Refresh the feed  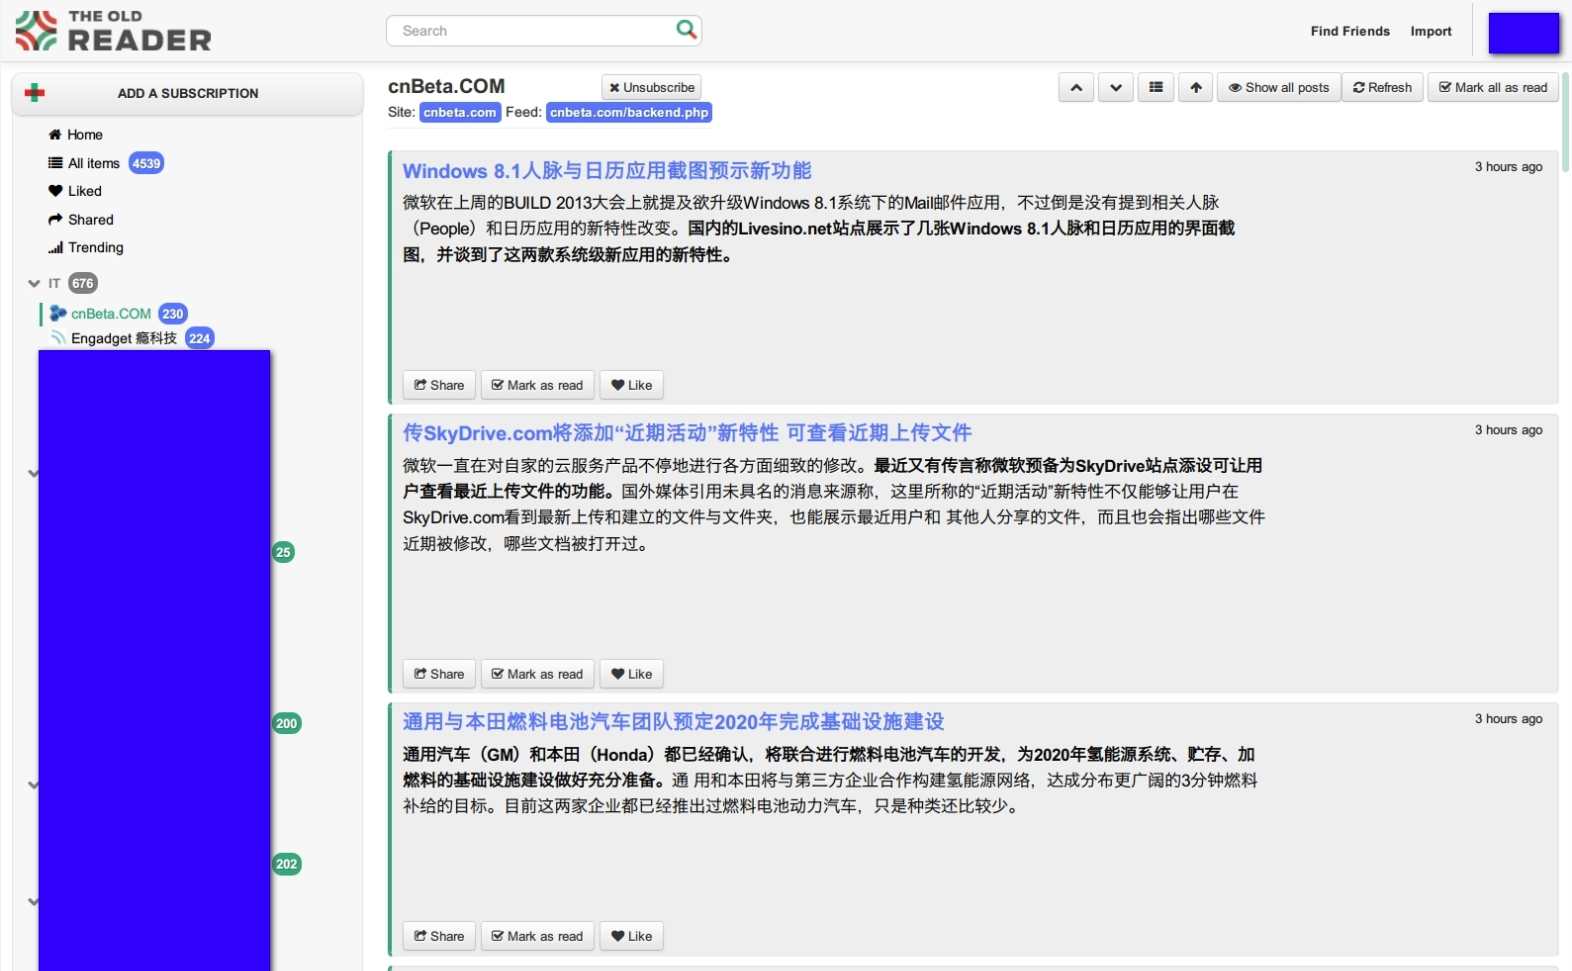point(1382,88)
